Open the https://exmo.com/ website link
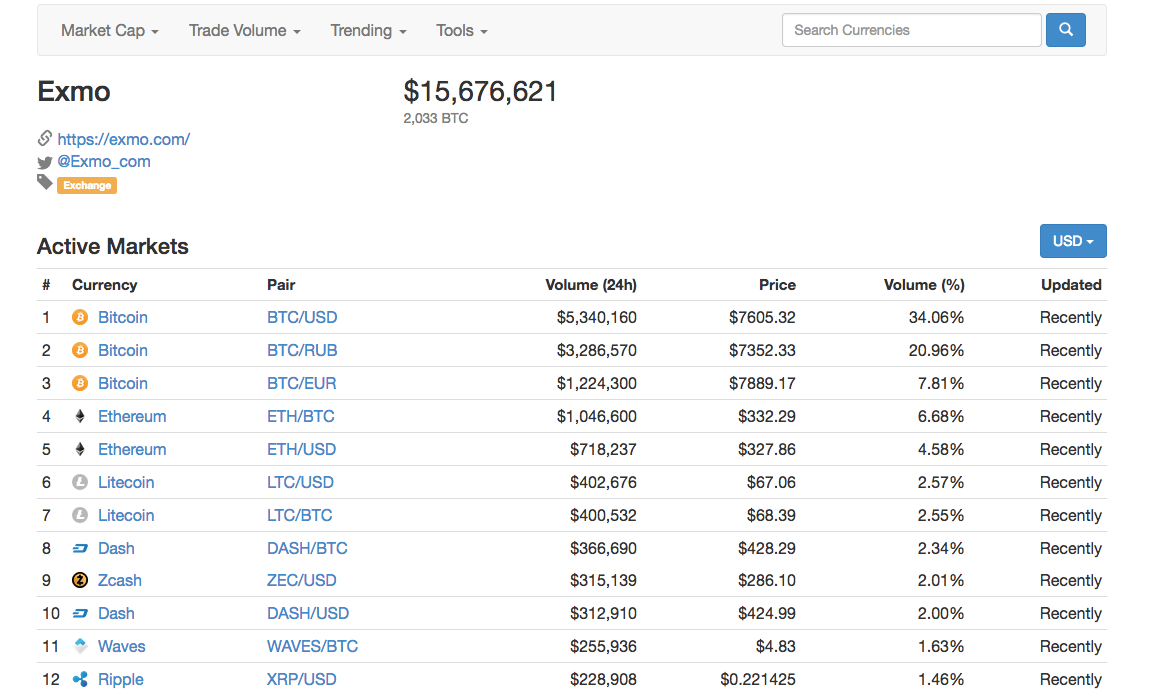 123,139
